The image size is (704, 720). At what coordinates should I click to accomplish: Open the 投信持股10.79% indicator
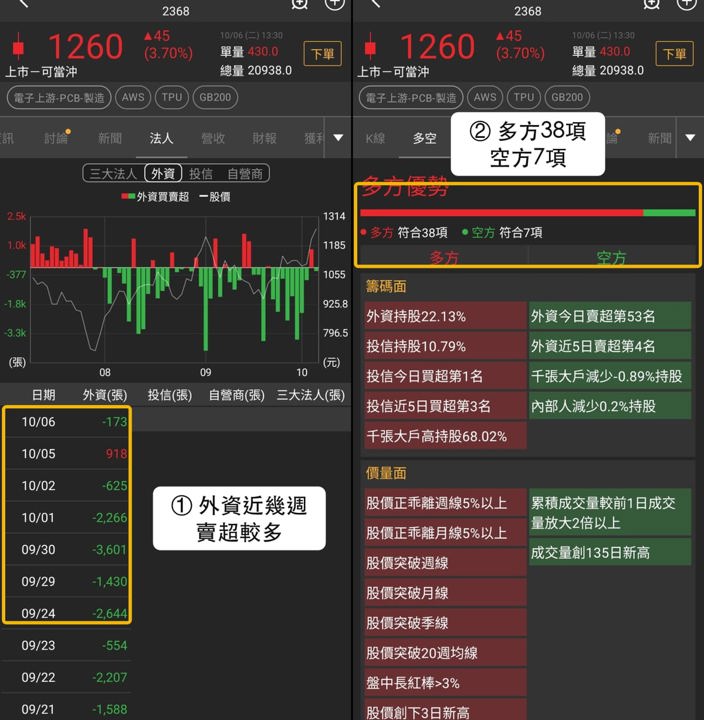[445, 346]
